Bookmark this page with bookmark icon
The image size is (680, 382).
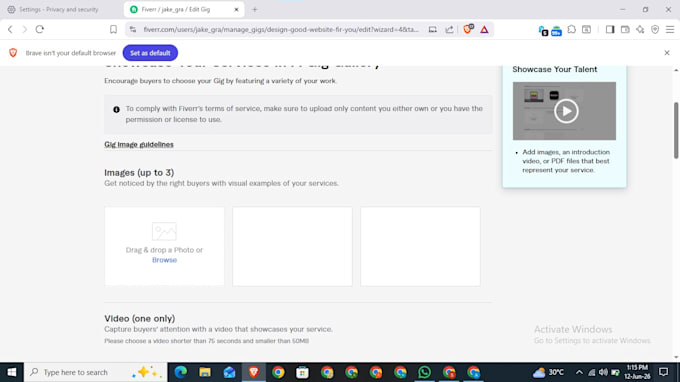pos(113,29)
